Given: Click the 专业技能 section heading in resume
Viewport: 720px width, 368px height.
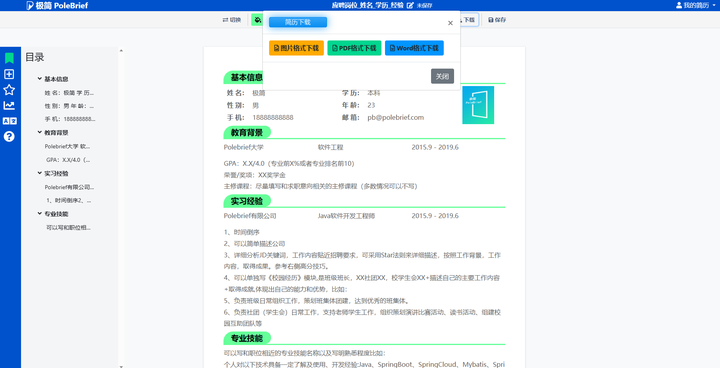Looking at the screenshot, I should click(x=247, y=339).
